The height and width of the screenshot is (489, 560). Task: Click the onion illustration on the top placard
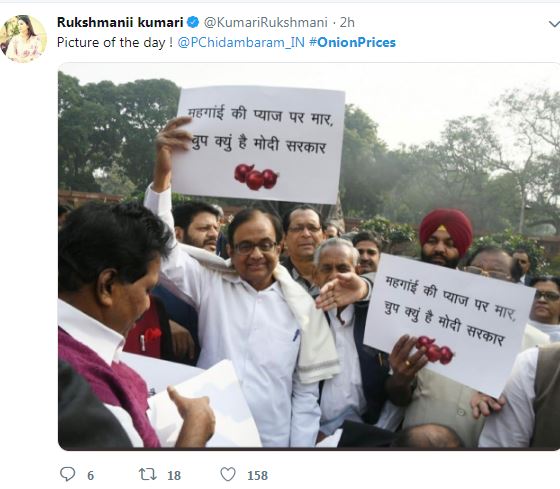click(256, 176)
